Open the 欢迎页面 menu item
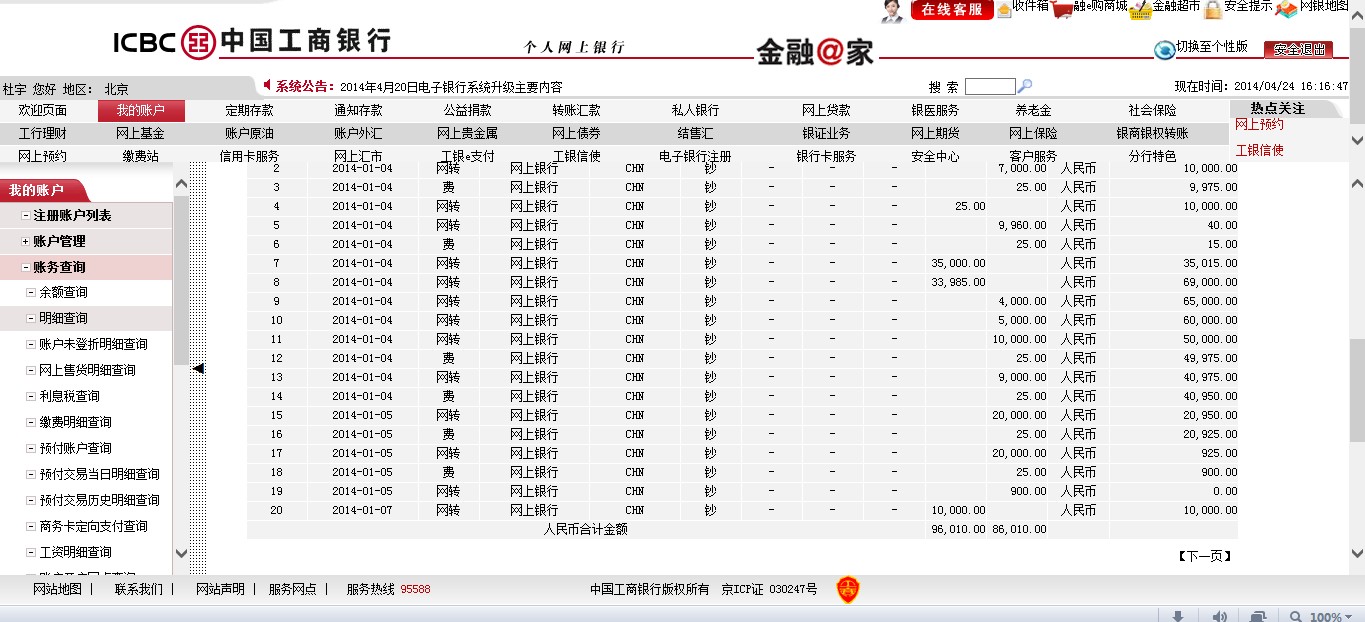Viewport: 1365px width, 622px height. pyautogui.click(x=43, y=111)
